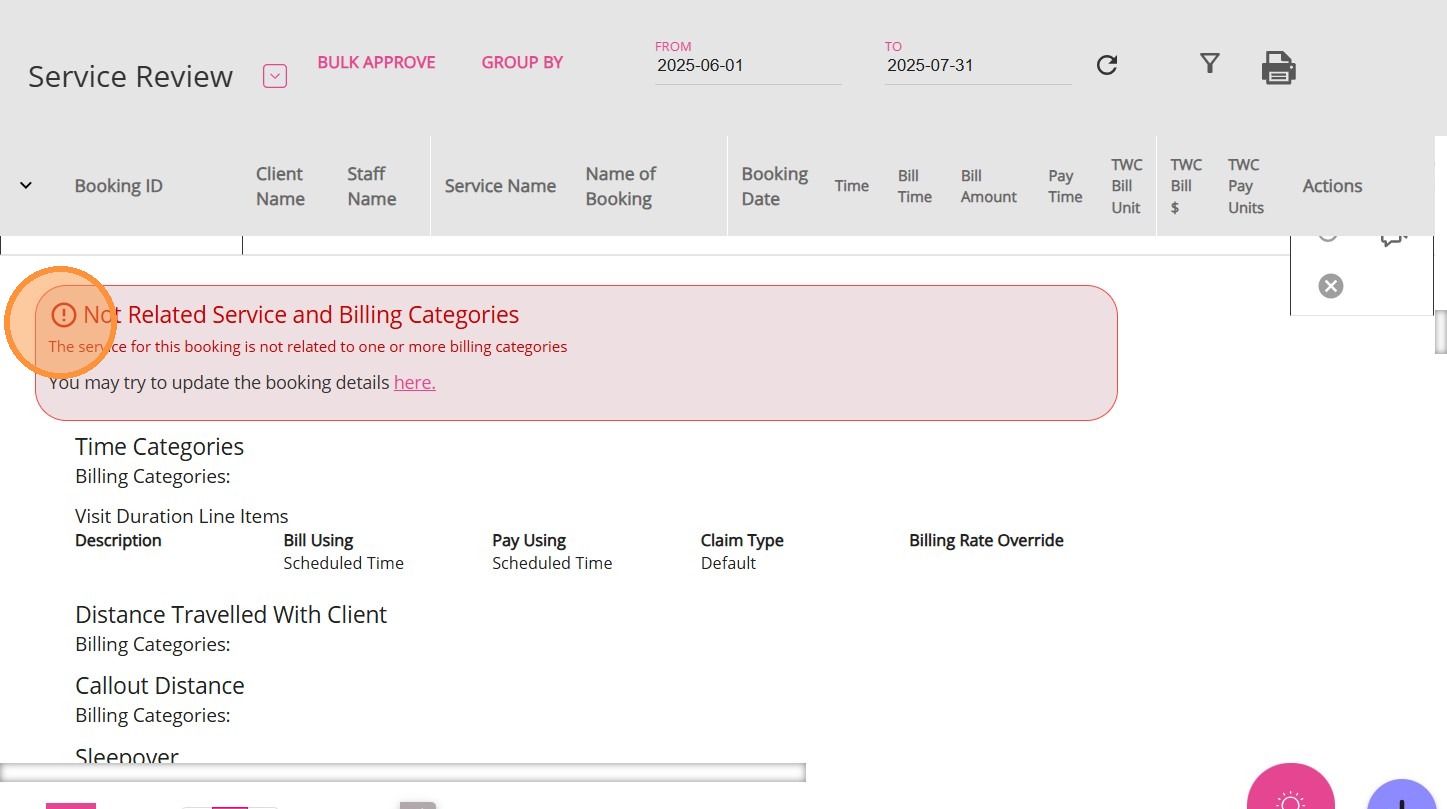Sort by the Booking Date column header
This screenshot has width=1447, height=809.
point(774,186)
